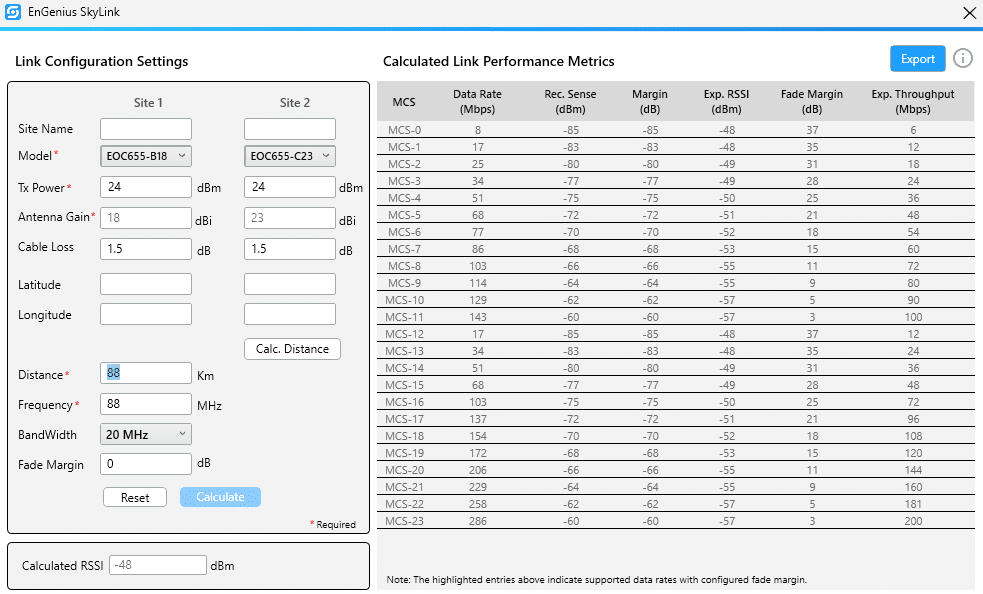Image resolution: width=983 pixels, height=594 pixels.
Task: Click the Calculated RSSI output field
Action: (157, 565)
